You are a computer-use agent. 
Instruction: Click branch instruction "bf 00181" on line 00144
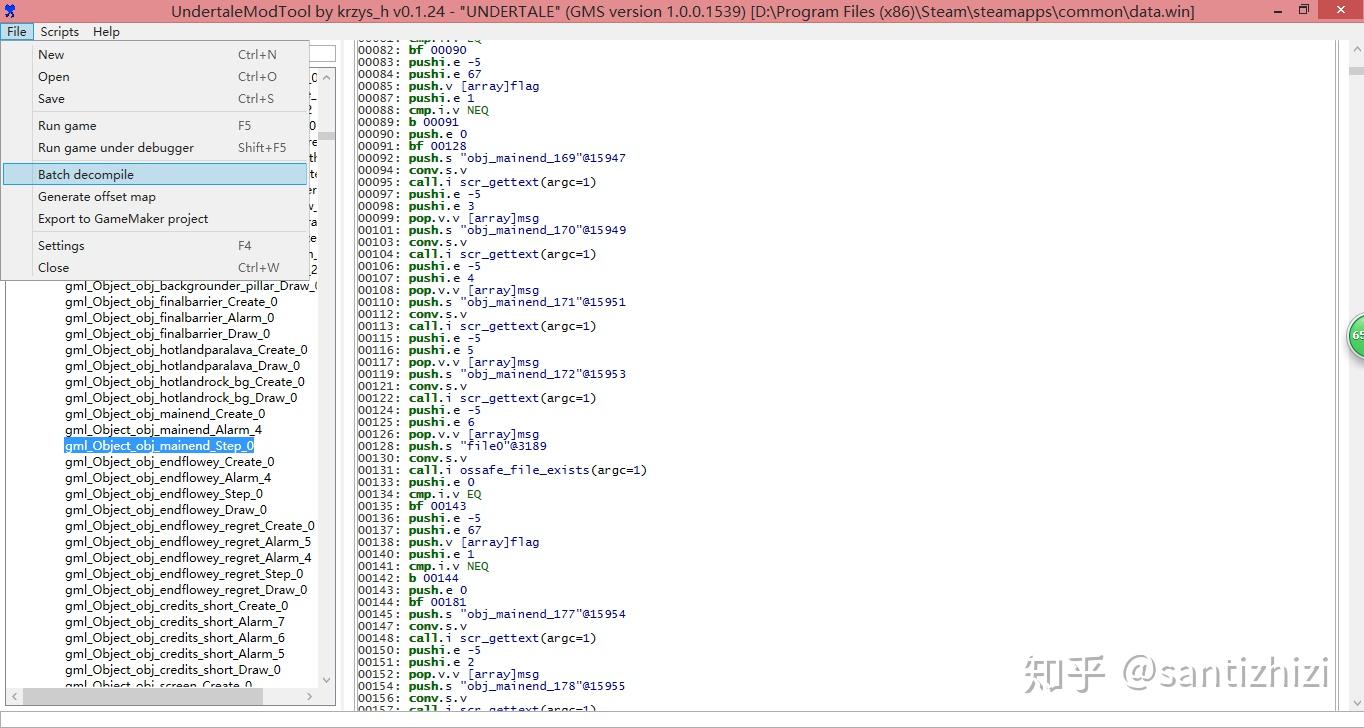[438, 602]
